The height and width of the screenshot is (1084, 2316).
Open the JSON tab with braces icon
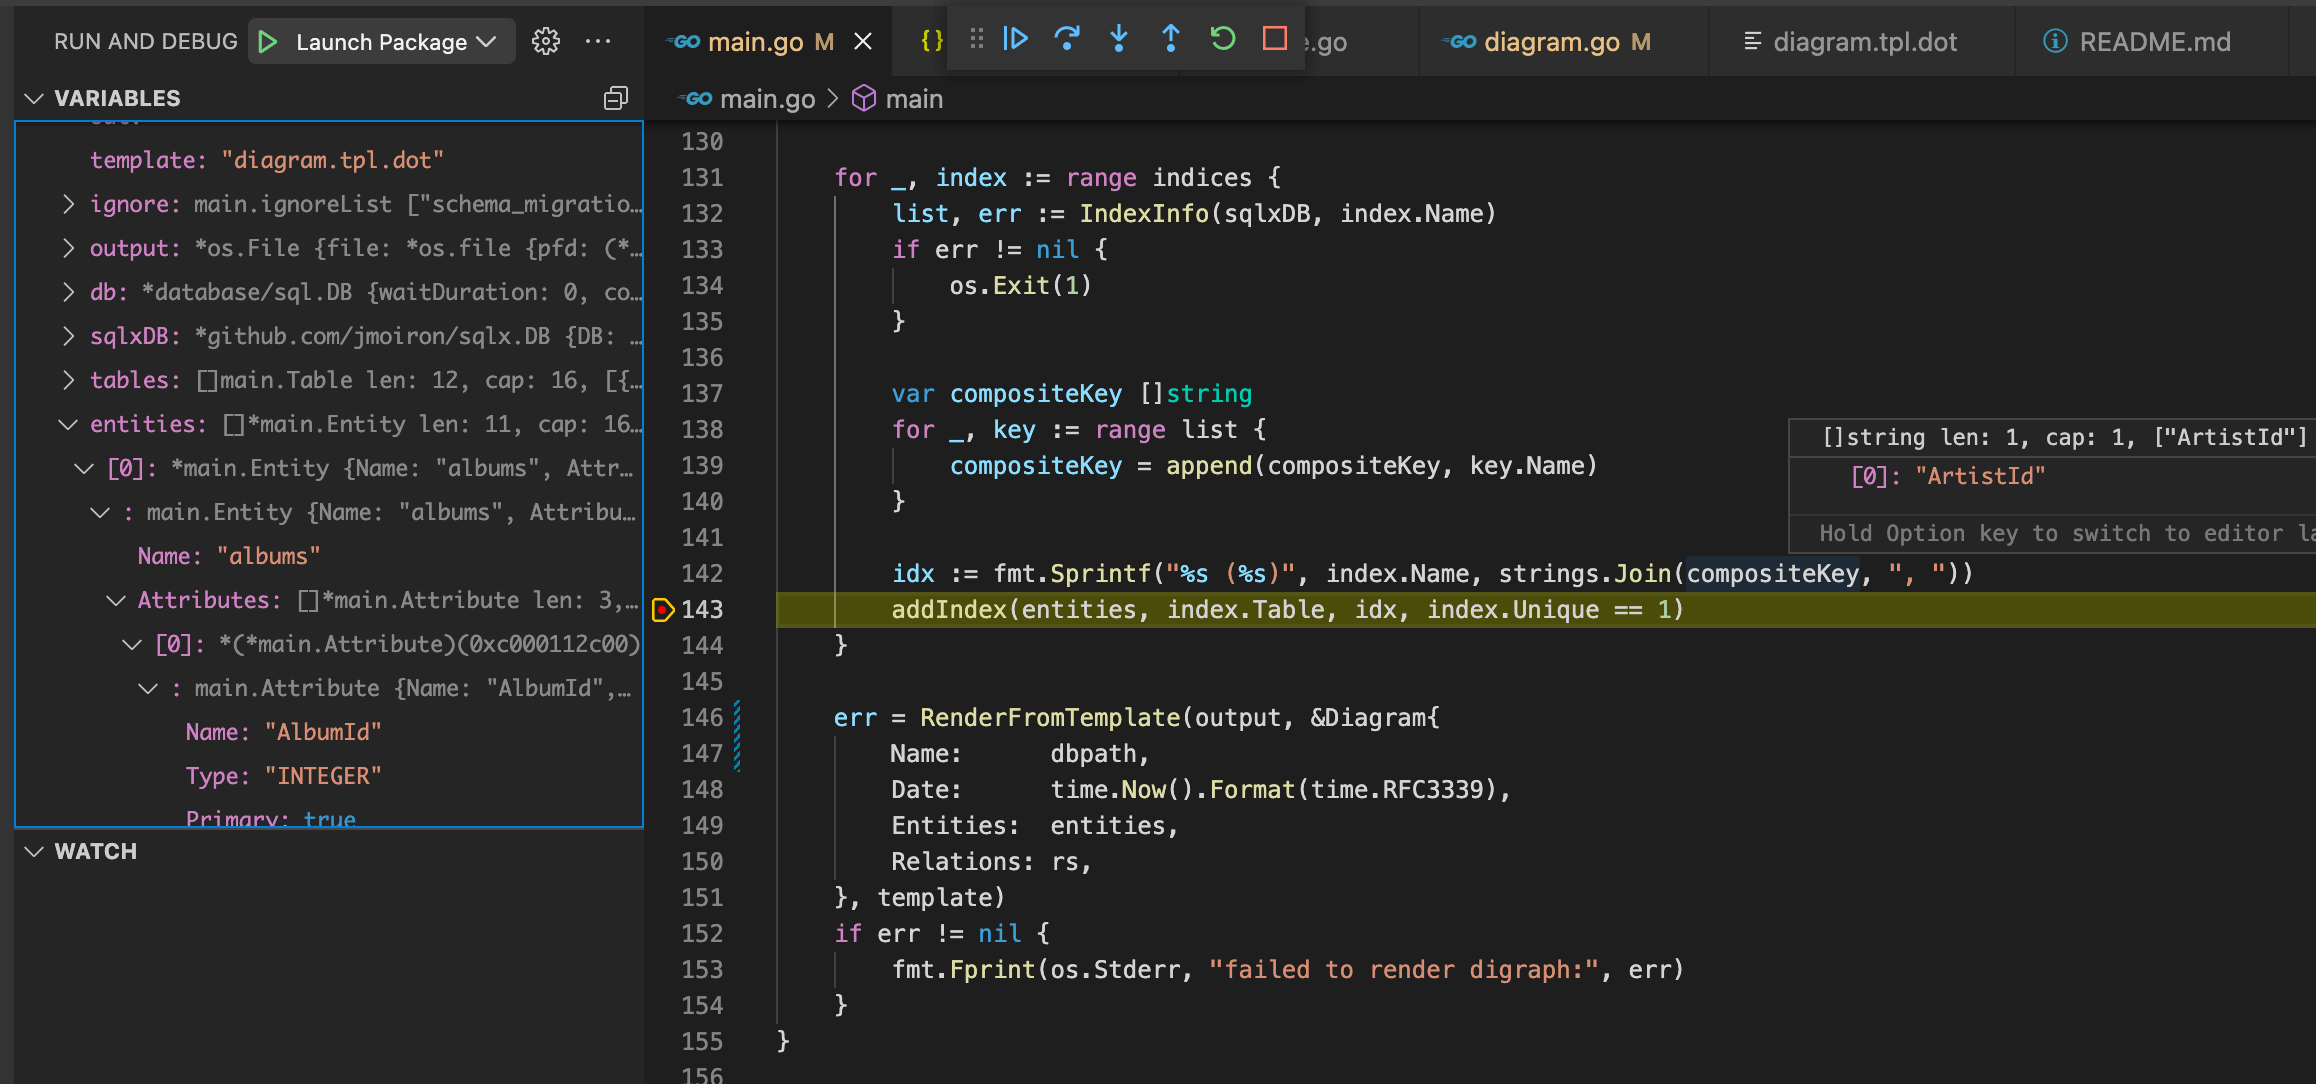pos(931,42)
